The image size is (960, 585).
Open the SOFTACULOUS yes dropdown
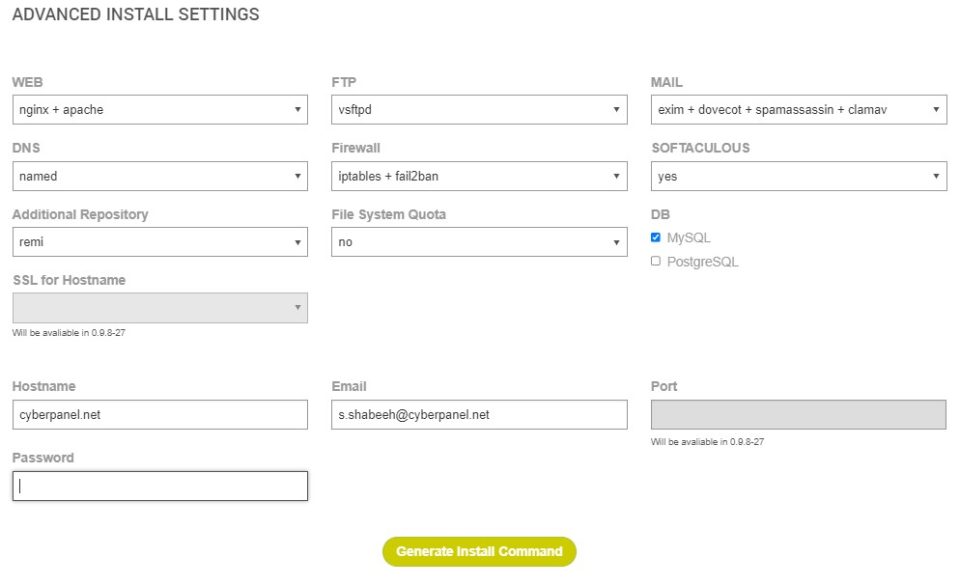[x=799, y=176]
